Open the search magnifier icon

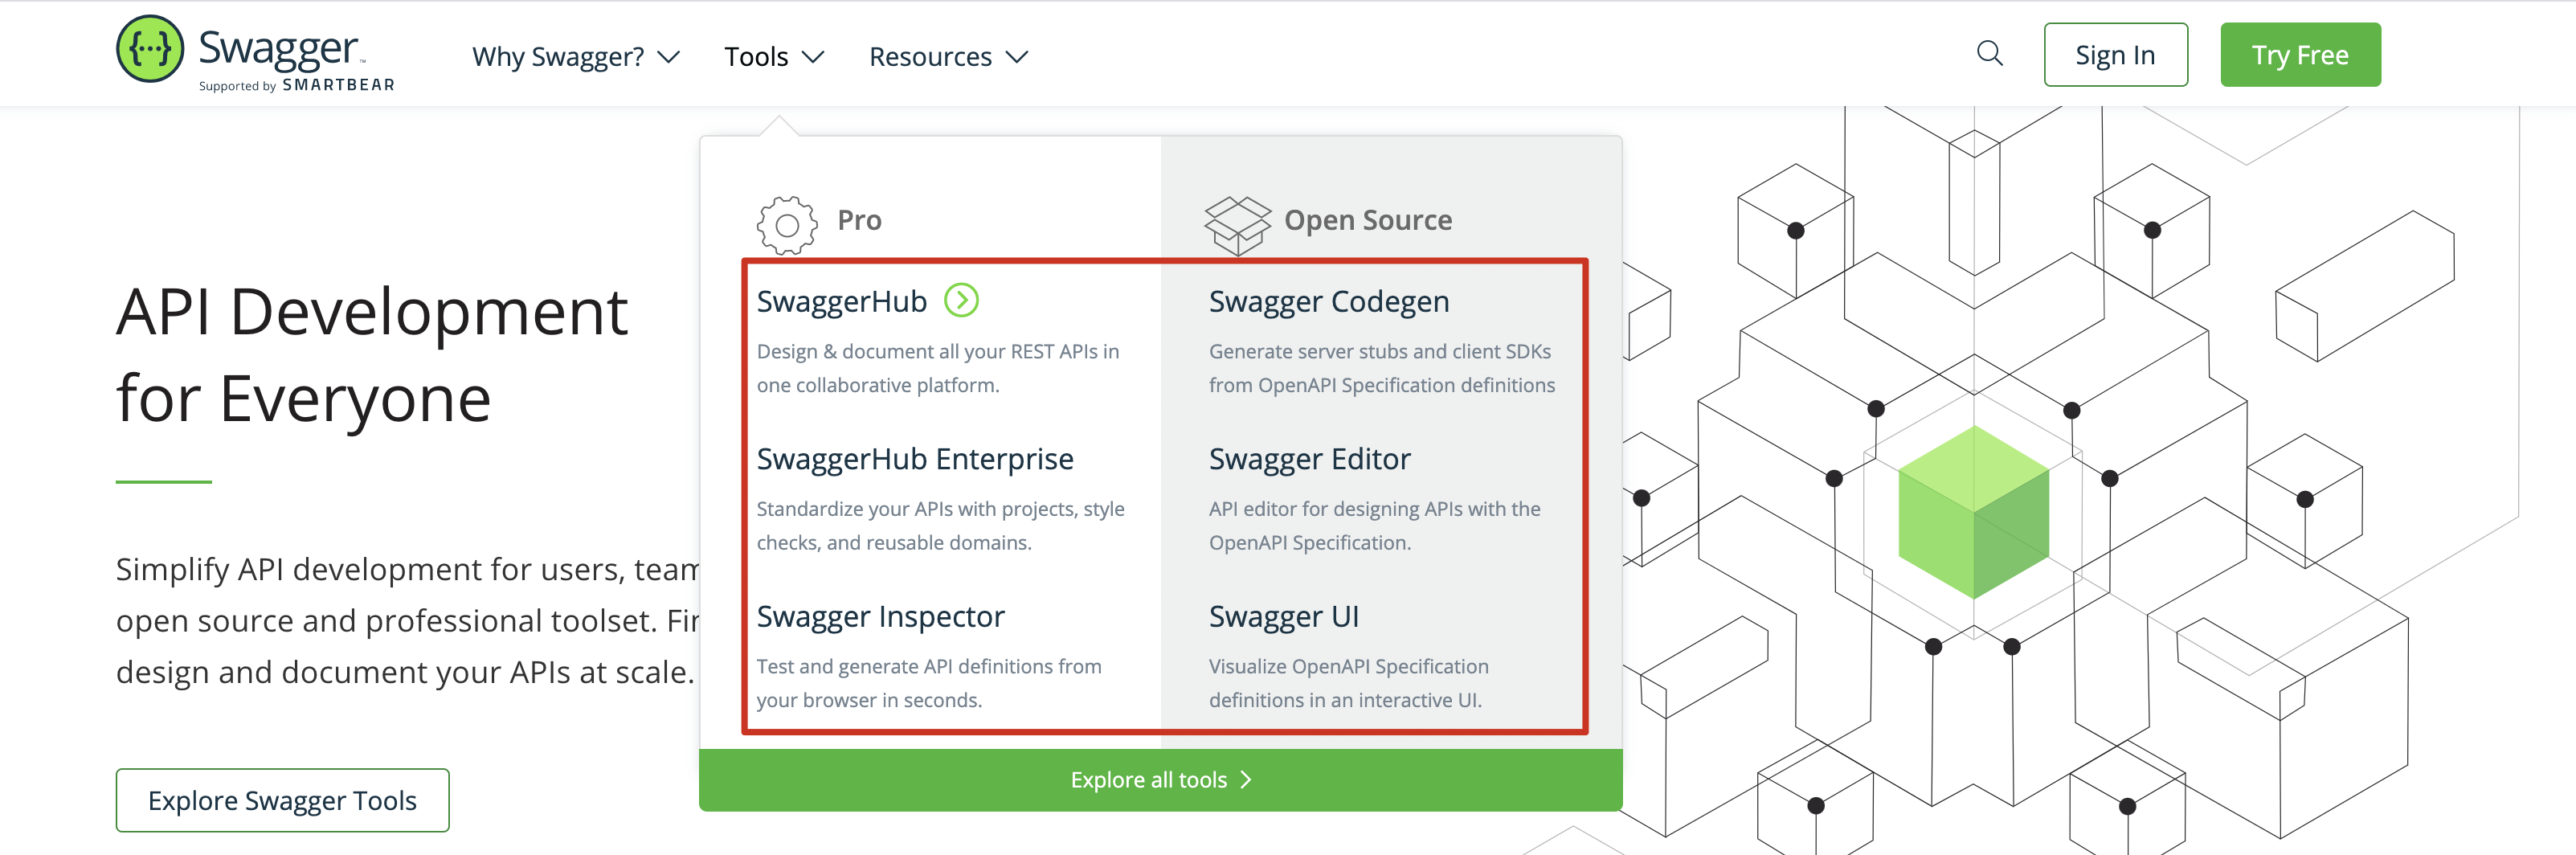coord(1990,55)
